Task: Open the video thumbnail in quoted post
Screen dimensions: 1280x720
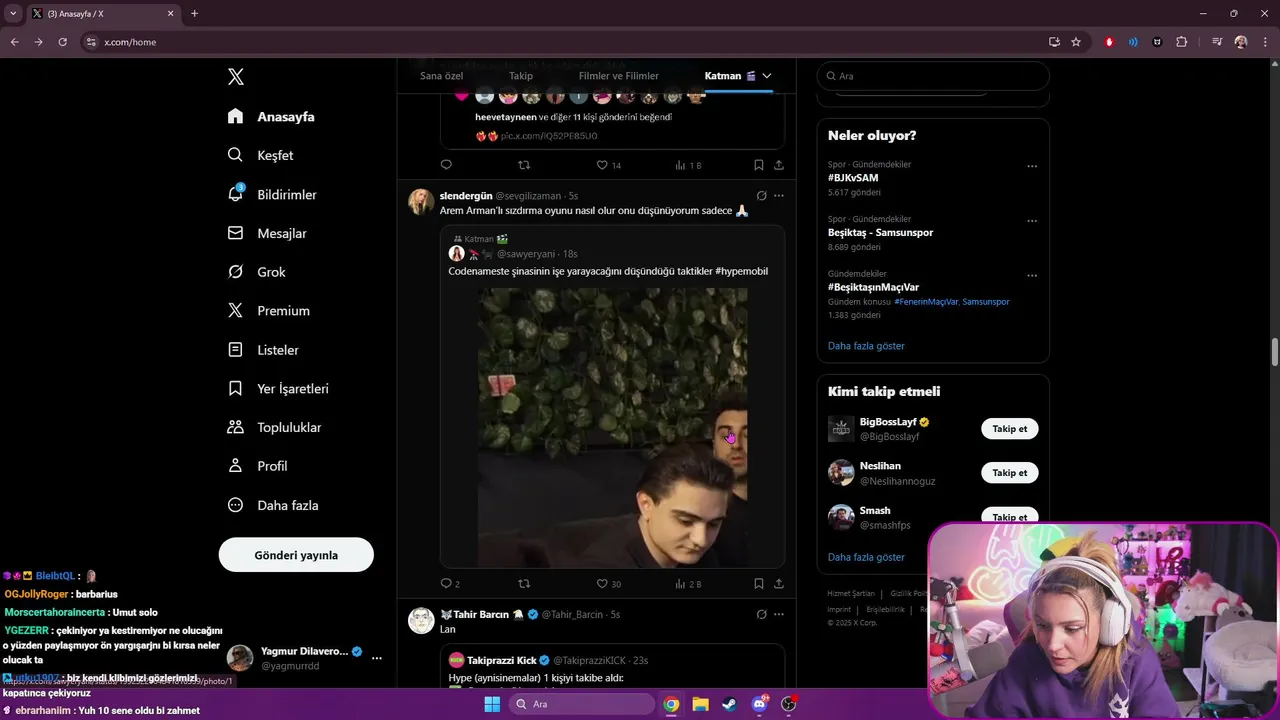Action: click(612, 428)
